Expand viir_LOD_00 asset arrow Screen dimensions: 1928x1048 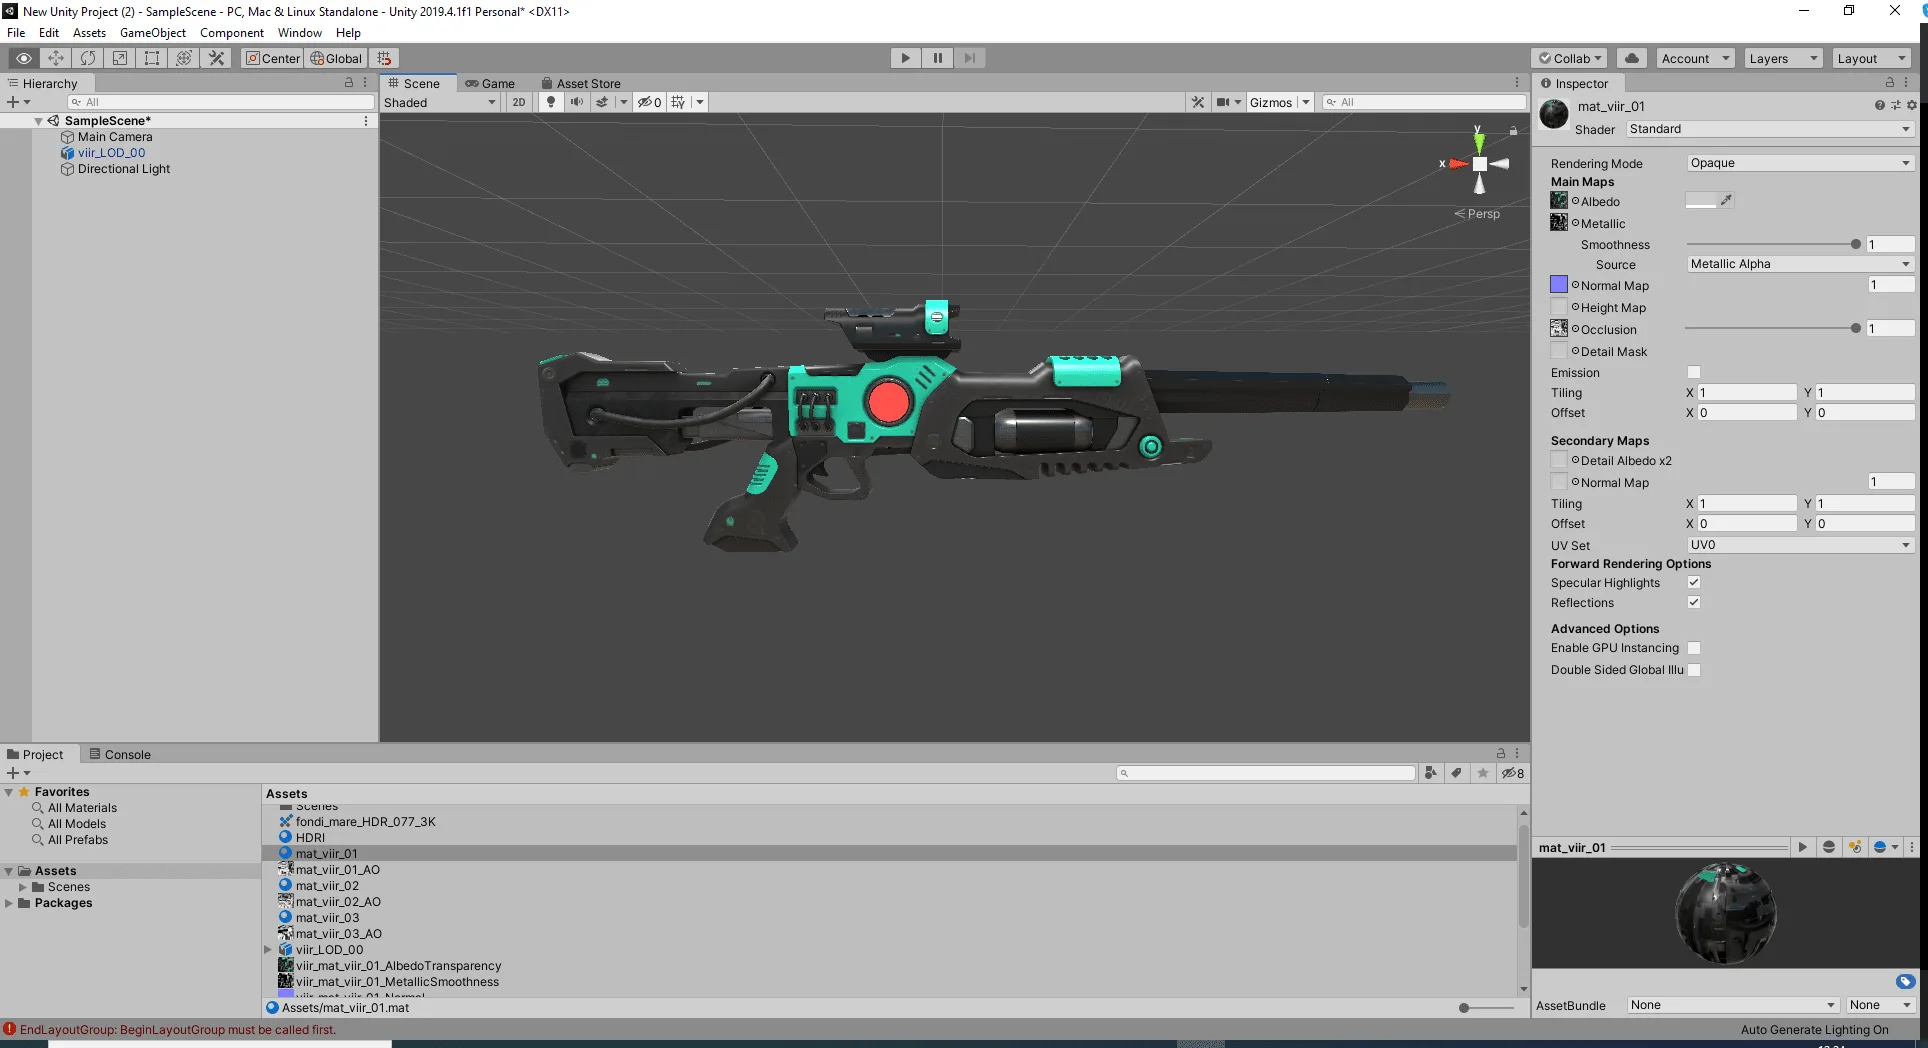click(x=268, y=949)
